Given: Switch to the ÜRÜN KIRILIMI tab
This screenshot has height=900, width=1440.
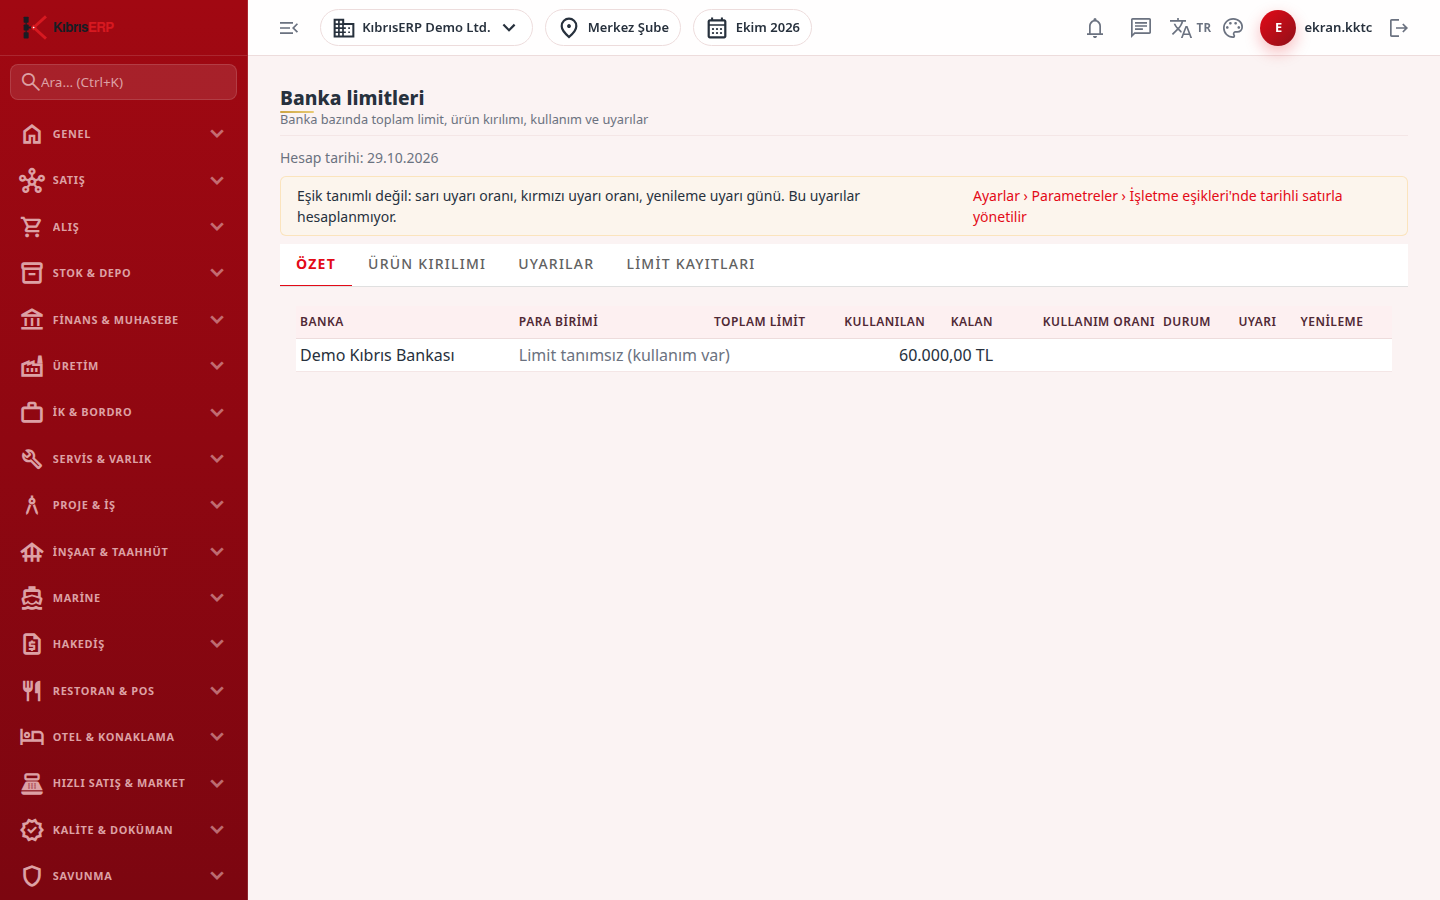Looking at the screenshot, I should pyautogui.click(x=427, y=264).
